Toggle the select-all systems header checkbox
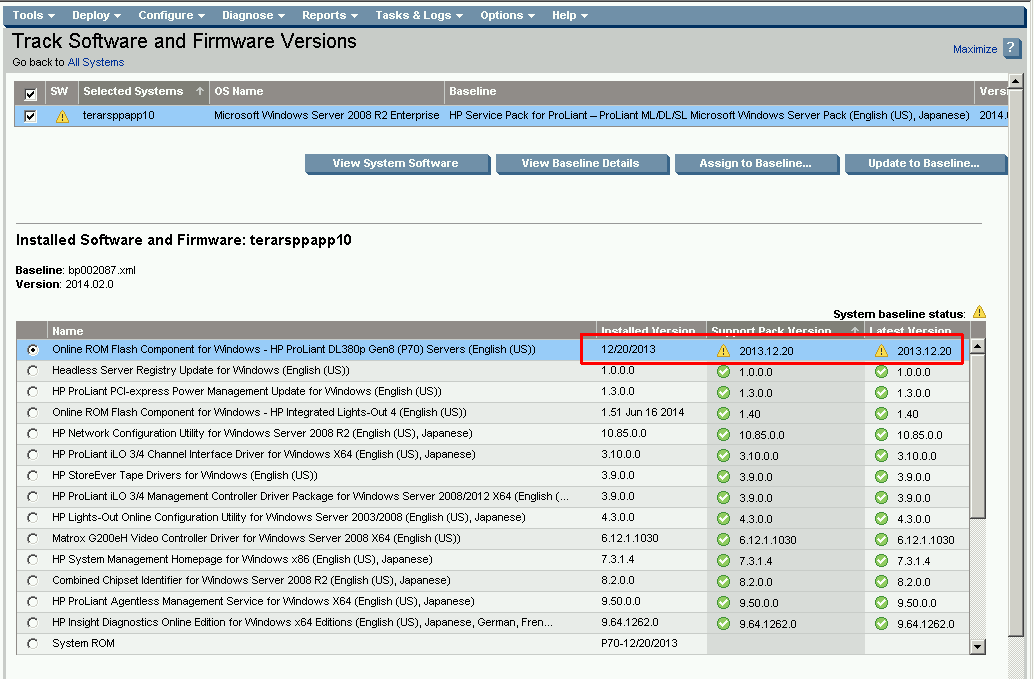1034x679 pixels. click(30, 94)
